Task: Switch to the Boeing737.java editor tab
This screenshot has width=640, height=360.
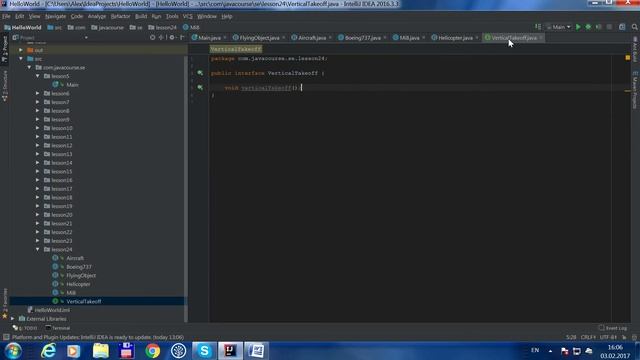Action: 362,38
